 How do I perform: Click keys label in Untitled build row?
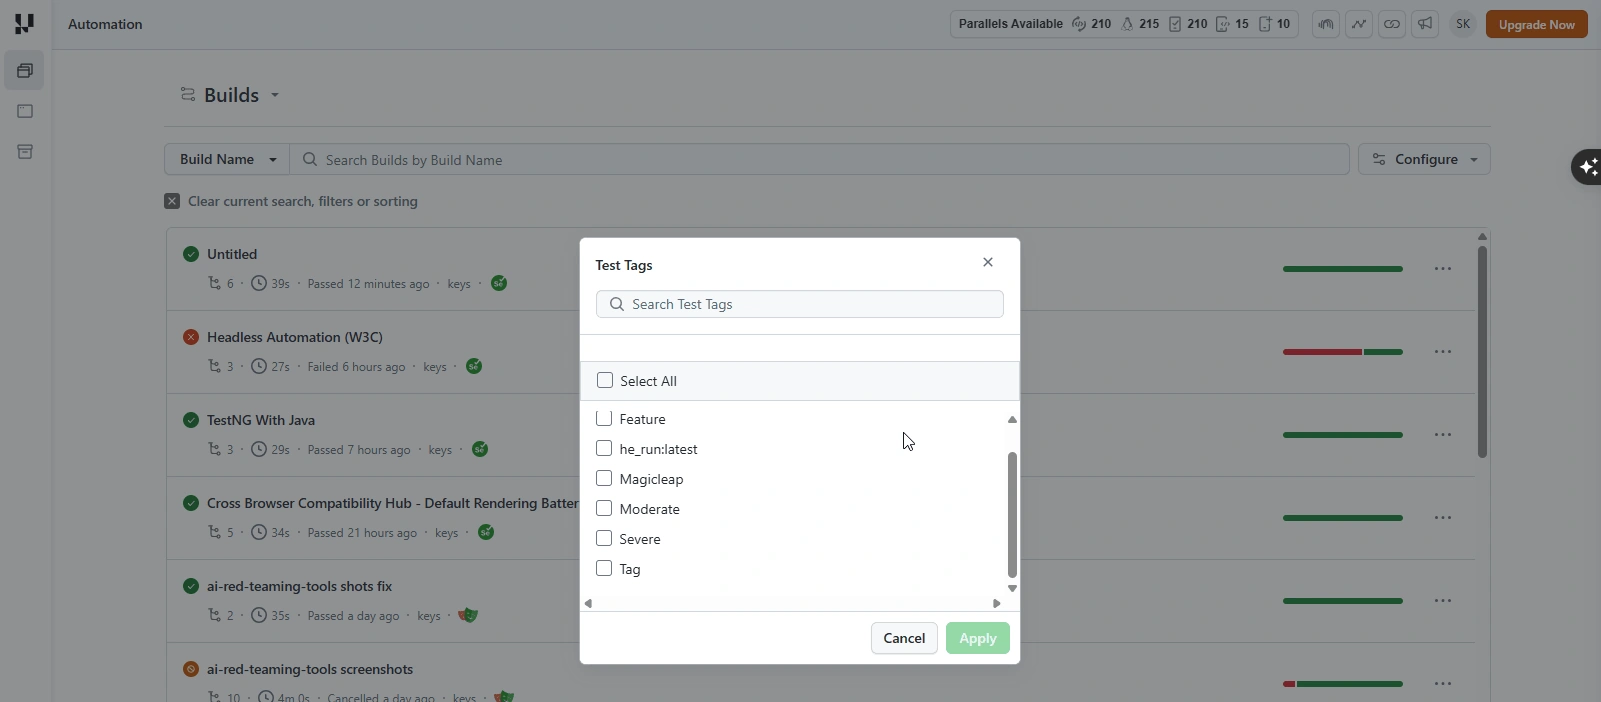pyautogui.click(x=459, y=284)
